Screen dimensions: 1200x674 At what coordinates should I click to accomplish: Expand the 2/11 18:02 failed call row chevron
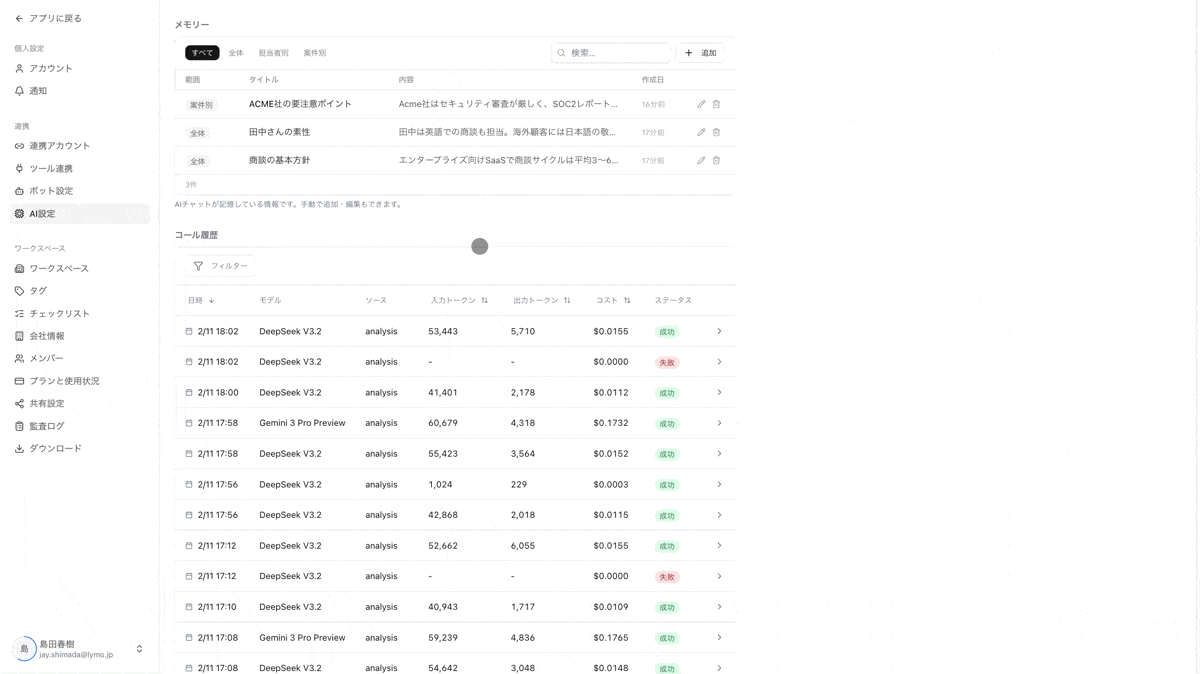coord(719,362)
